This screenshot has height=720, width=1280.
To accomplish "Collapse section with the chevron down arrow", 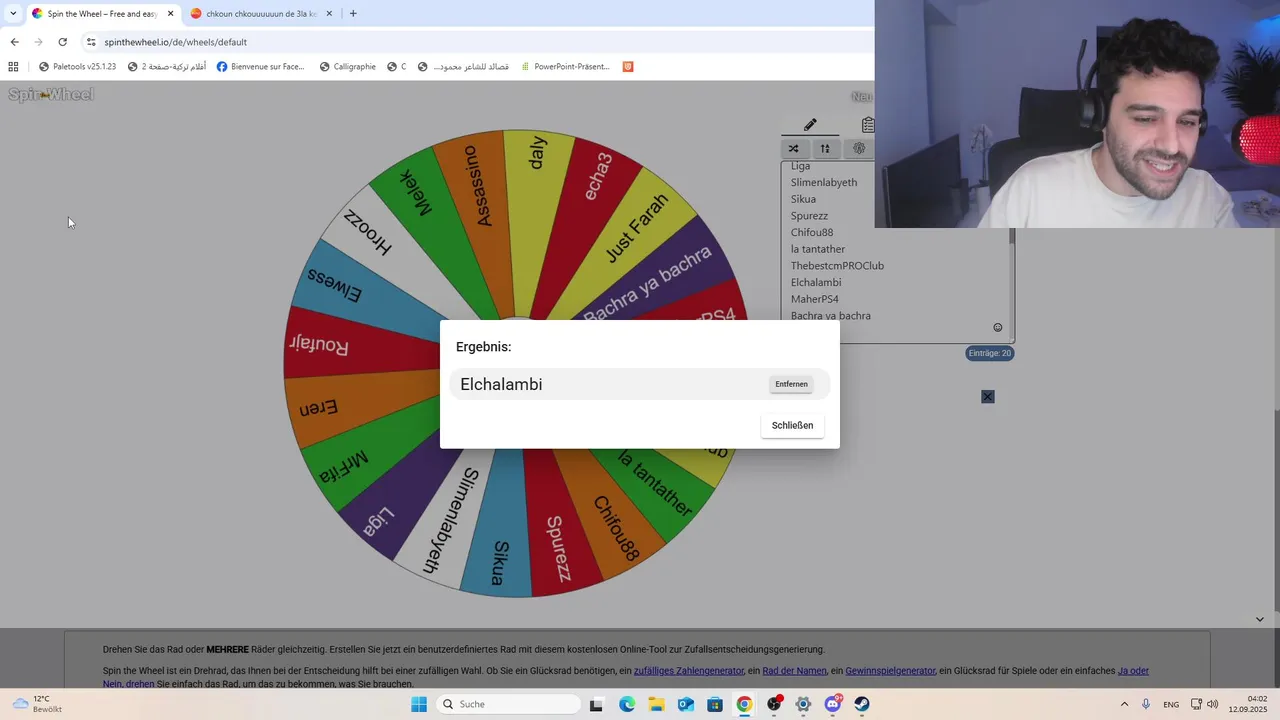I will (x=1259, y=619).
